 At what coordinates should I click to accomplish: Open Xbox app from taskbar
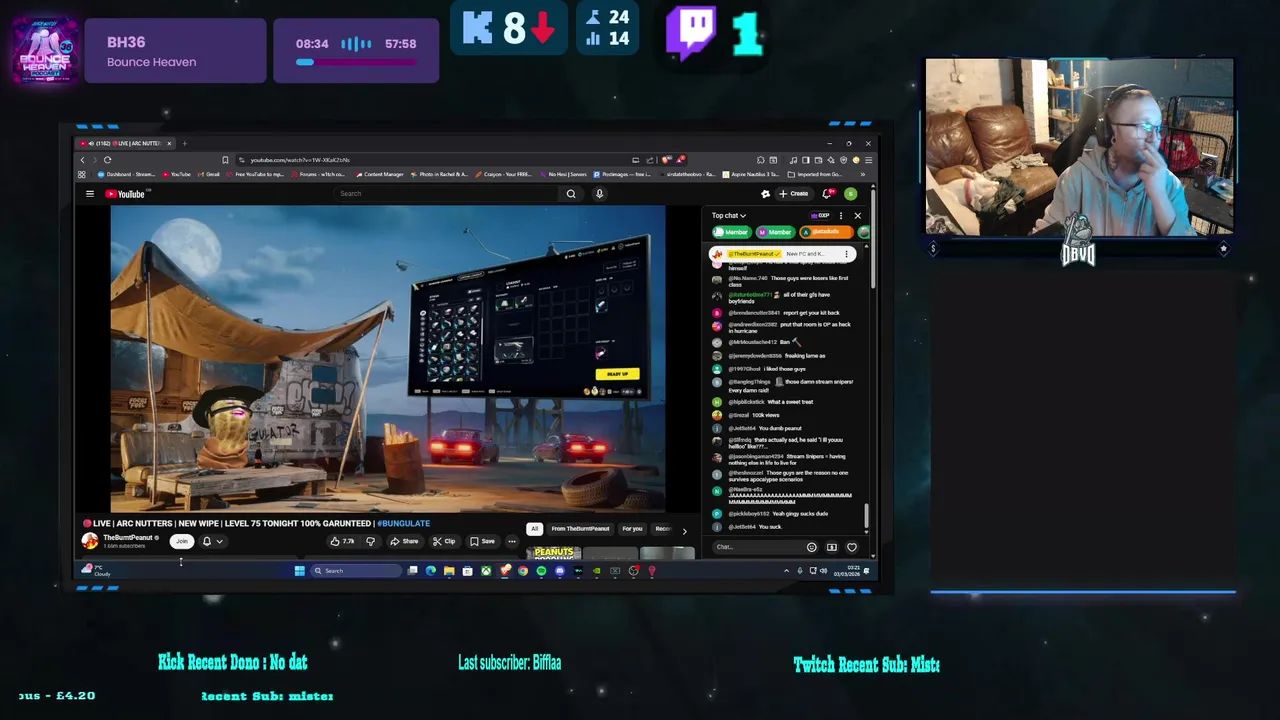point(486,571)
